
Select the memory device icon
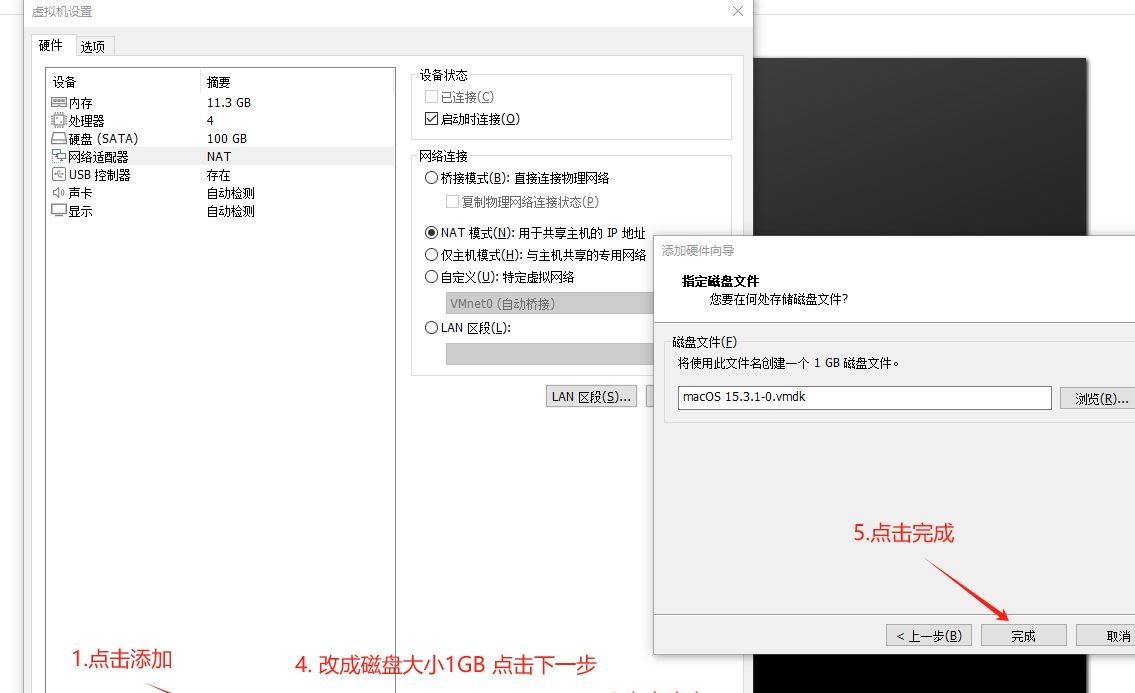coord(59,102)
